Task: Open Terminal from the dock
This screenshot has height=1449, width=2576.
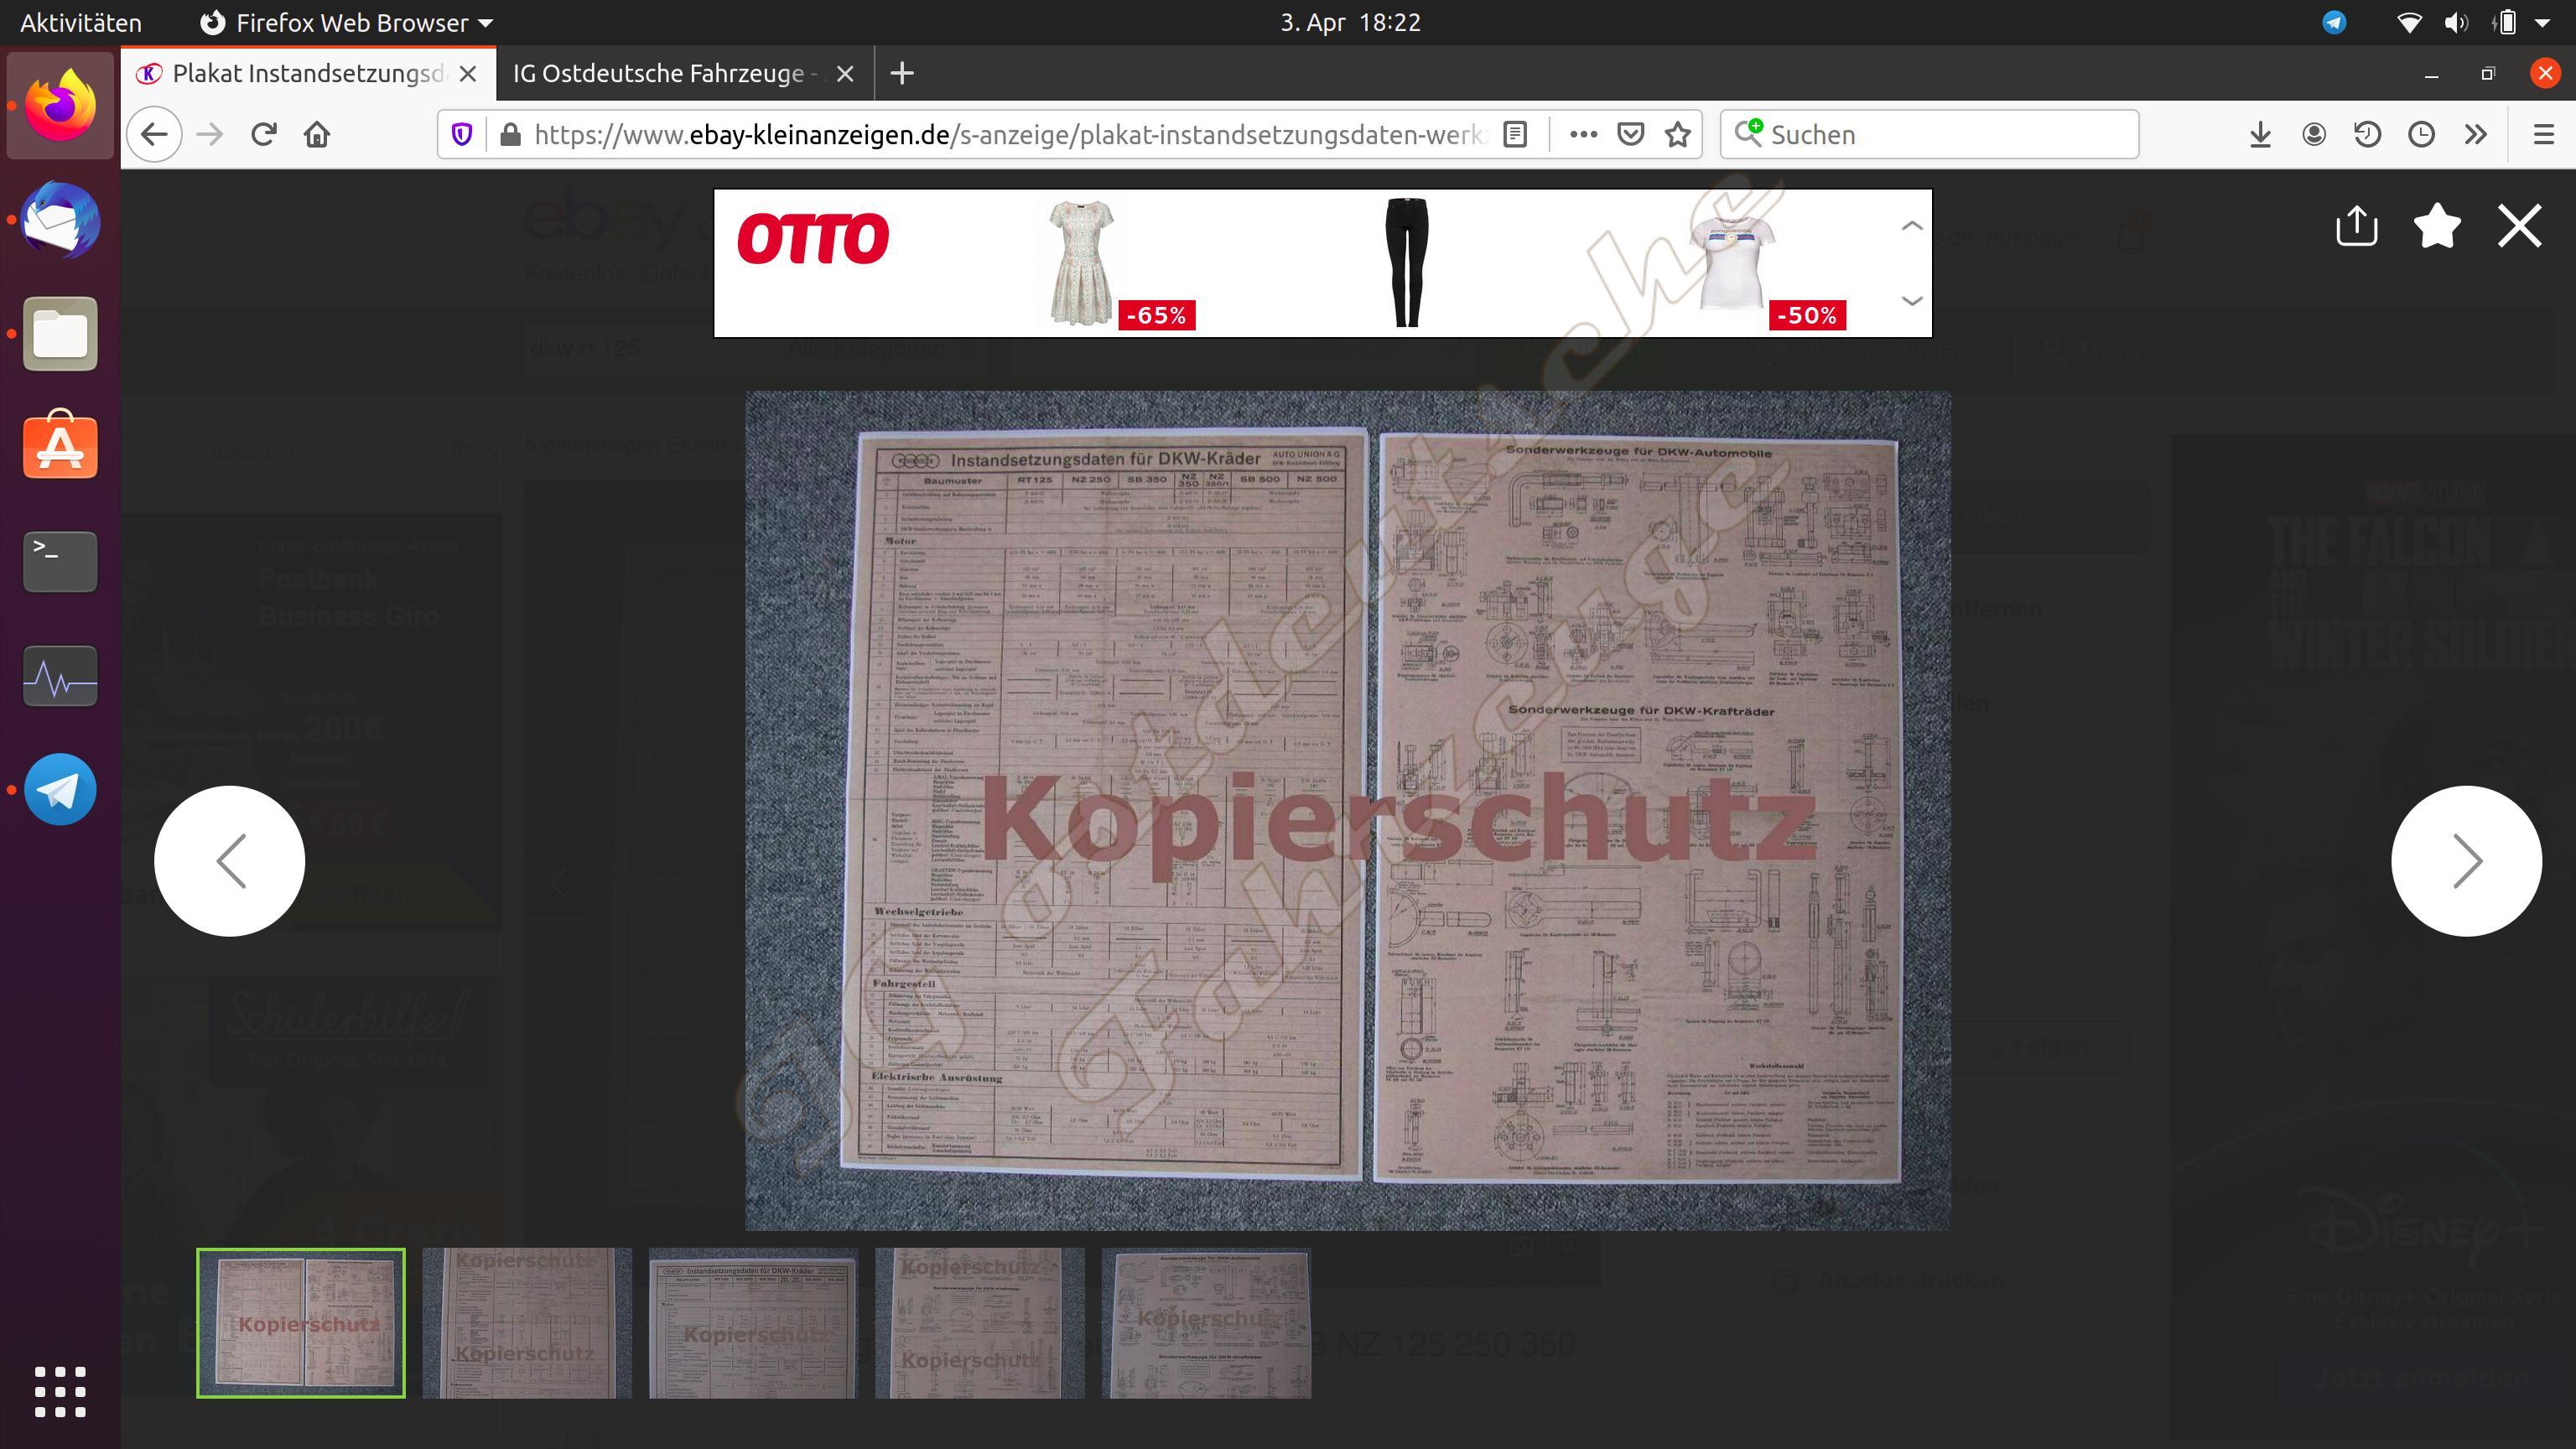Action: 60,561
